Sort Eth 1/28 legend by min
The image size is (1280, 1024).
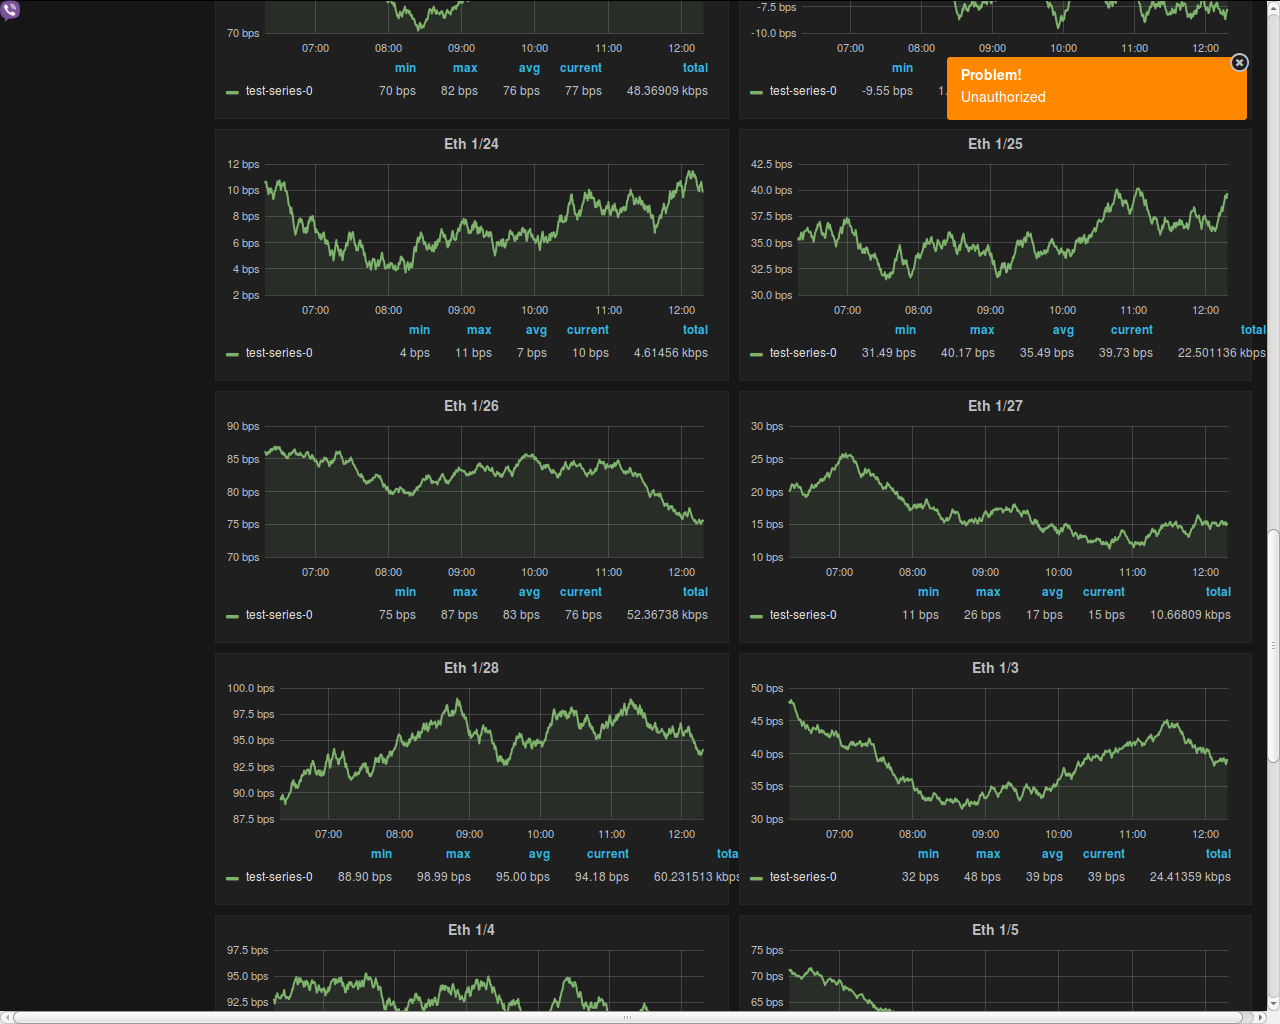[x=381, y=854]
